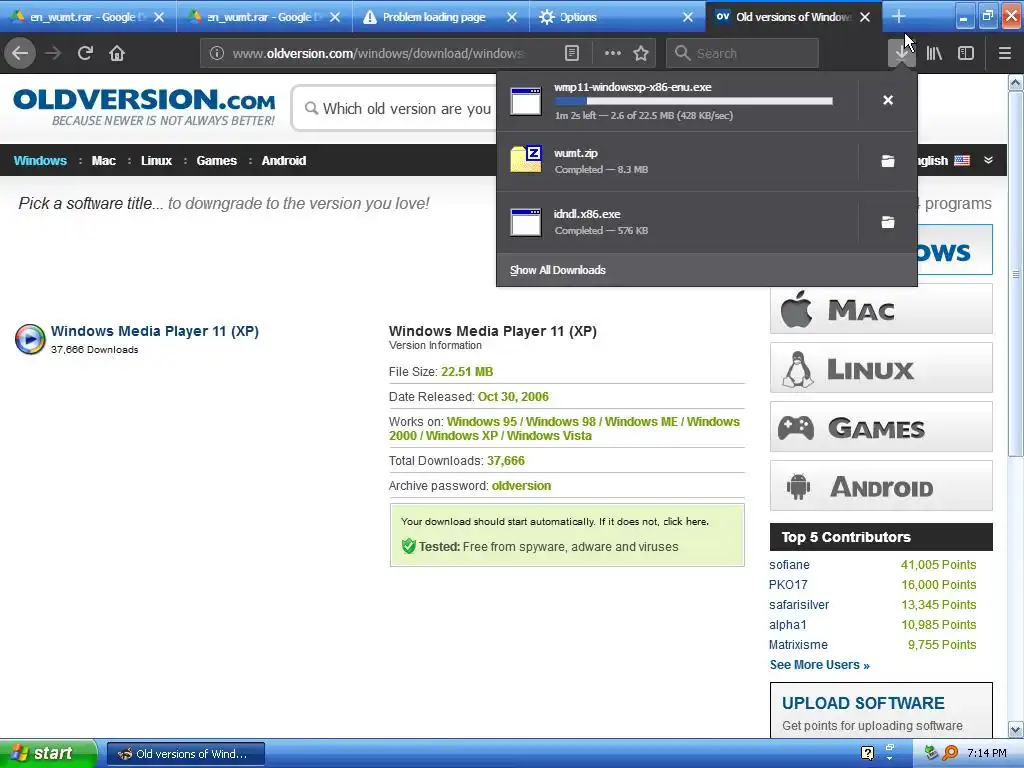Reload the current page
The image size is (1024, 768).
coord(85,54)
